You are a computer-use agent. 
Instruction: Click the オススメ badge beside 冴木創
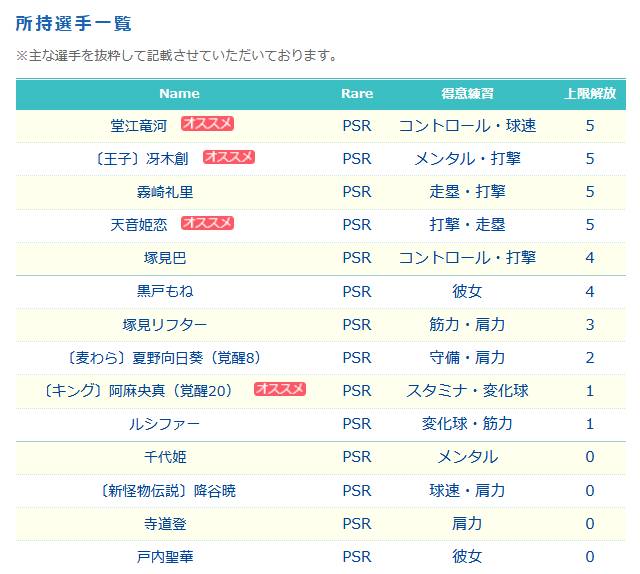[229, 157]
